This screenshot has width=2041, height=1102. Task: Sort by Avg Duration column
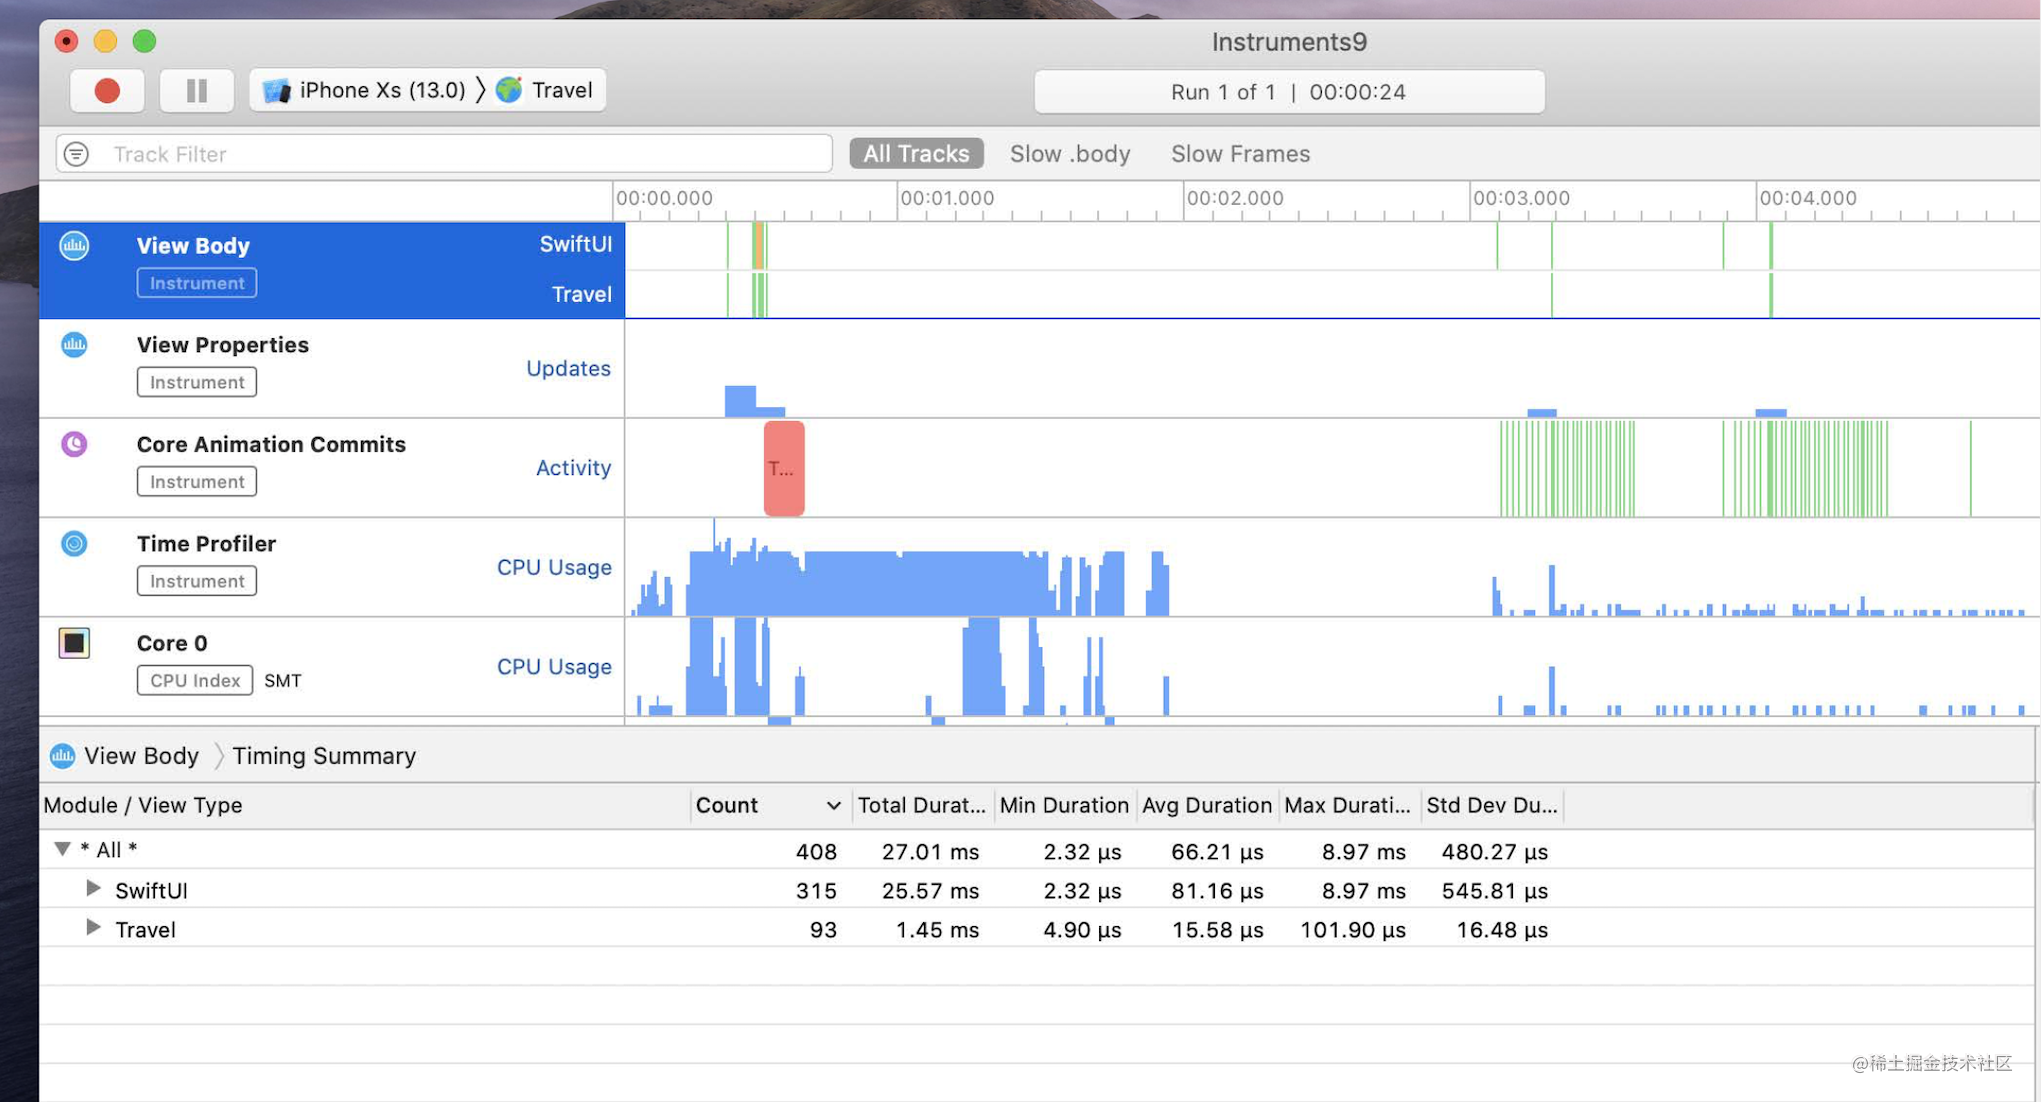point(1207,805)
